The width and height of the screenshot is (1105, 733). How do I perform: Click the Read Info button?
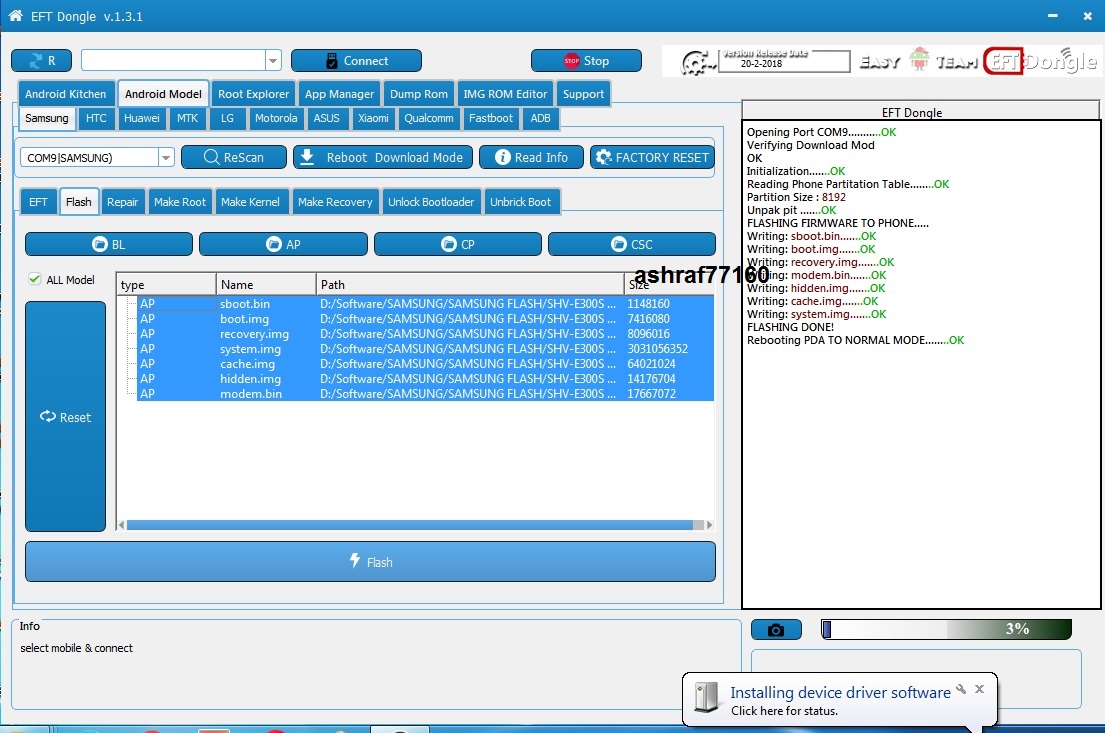pyautogui.click(x=531, y=157)
